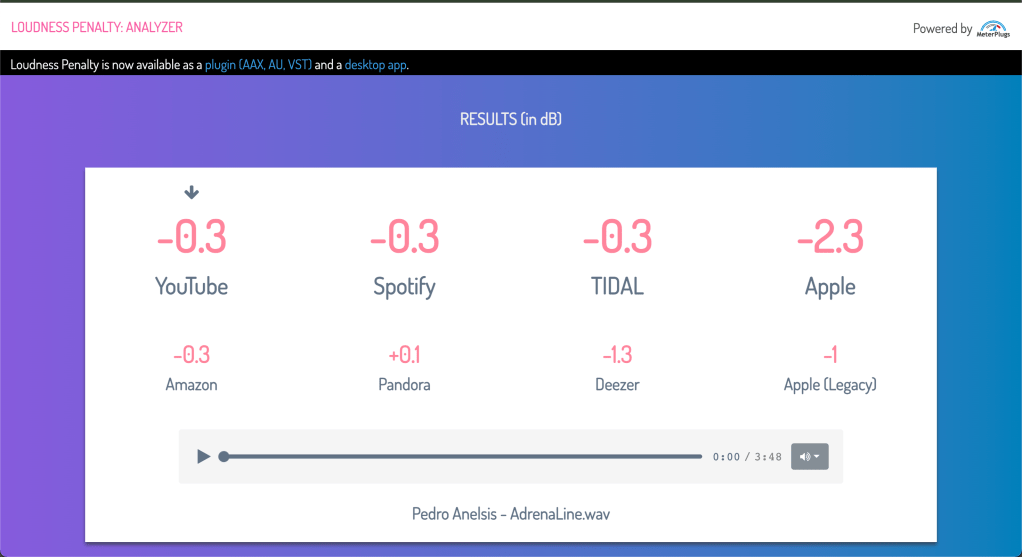Select the Apple (Legacy) result
Viewport: 1022px width, 557px height.
click(x=830, y=367)
